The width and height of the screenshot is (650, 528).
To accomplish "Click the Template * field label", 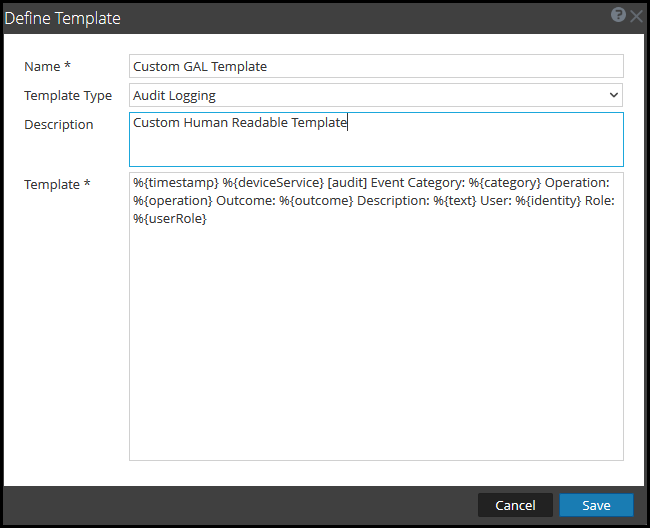I will click(58, 184).
